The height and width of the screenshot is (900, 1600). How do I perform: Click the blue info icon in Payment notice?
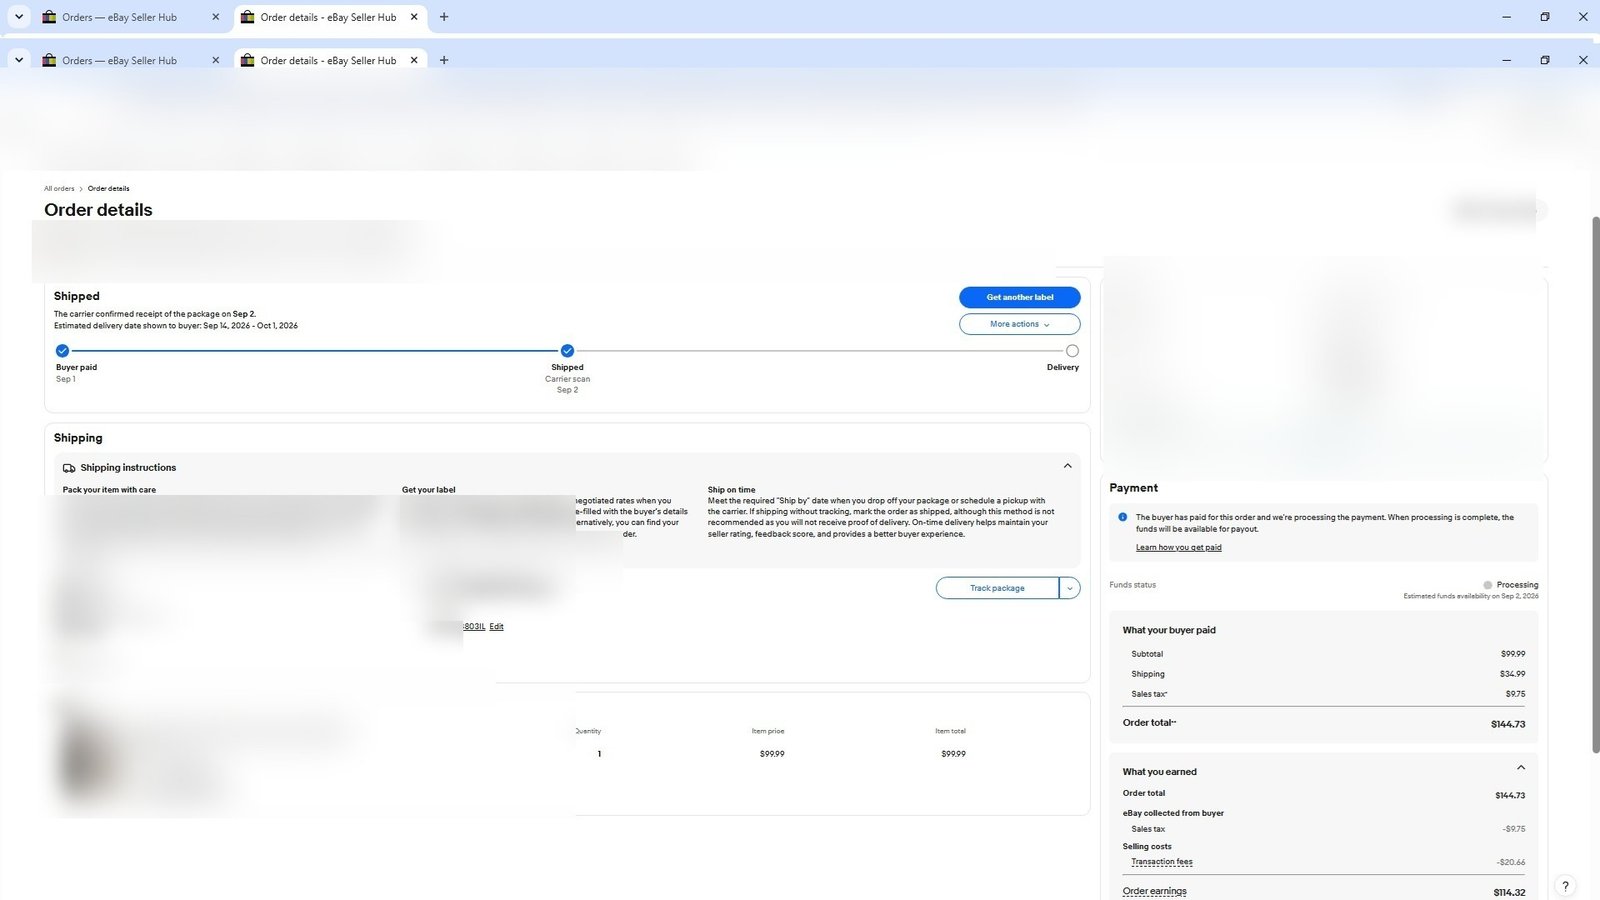[1122, 517]
